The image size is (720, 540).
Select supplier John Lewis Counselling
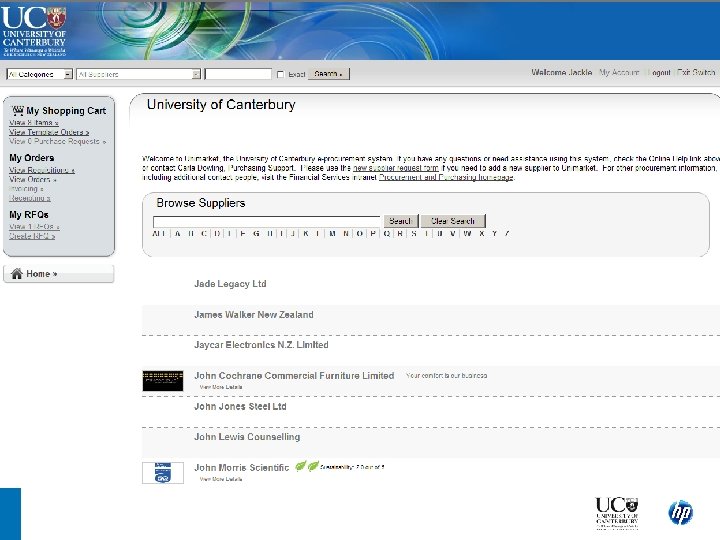[x=247, y=437]
